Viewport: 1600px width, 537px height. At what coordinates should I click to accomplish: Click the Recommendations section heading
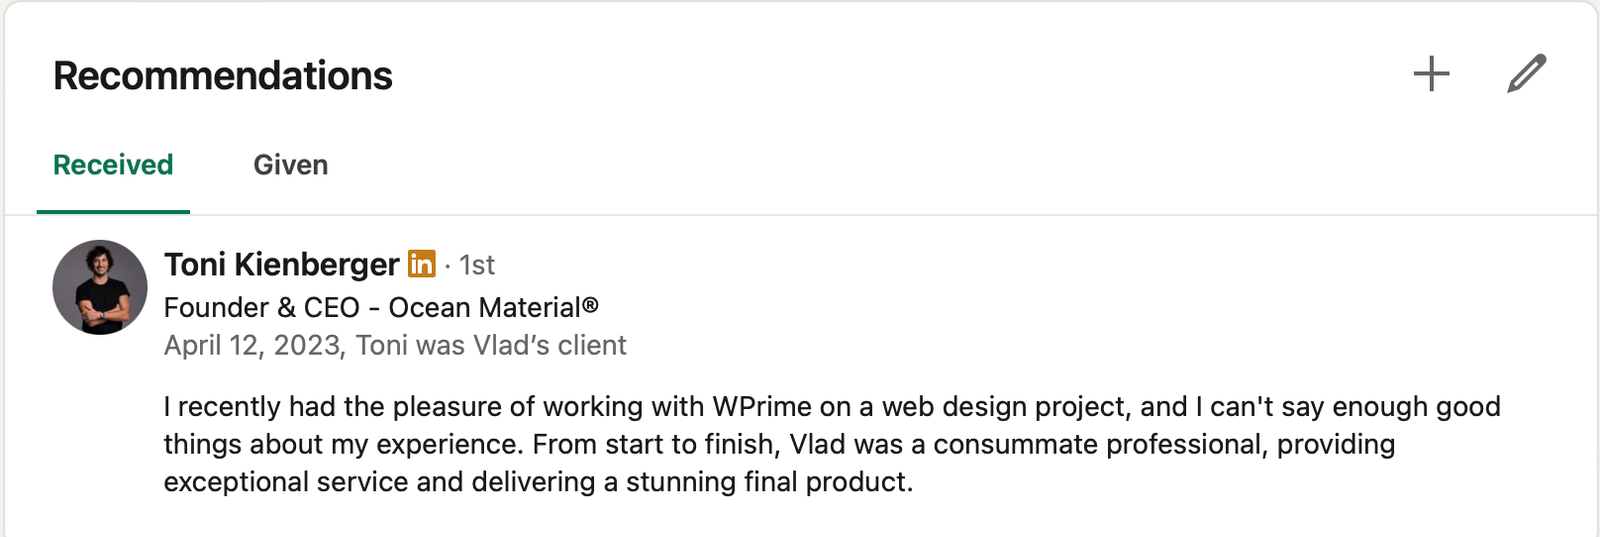(x=222, y=76)
